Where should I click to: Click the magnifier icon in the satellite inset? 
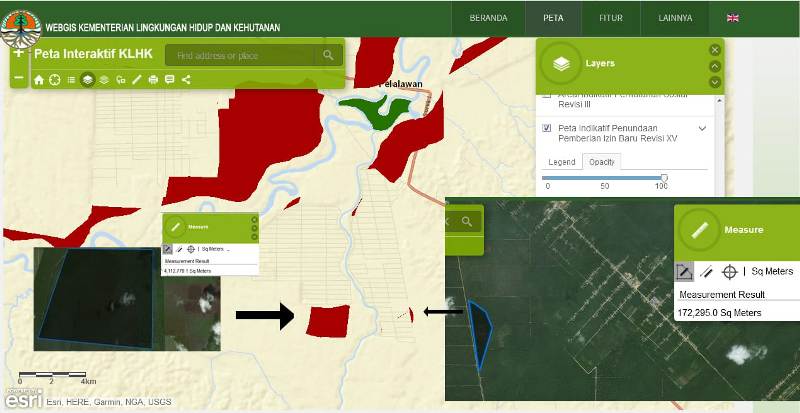(x=467, y=222)
